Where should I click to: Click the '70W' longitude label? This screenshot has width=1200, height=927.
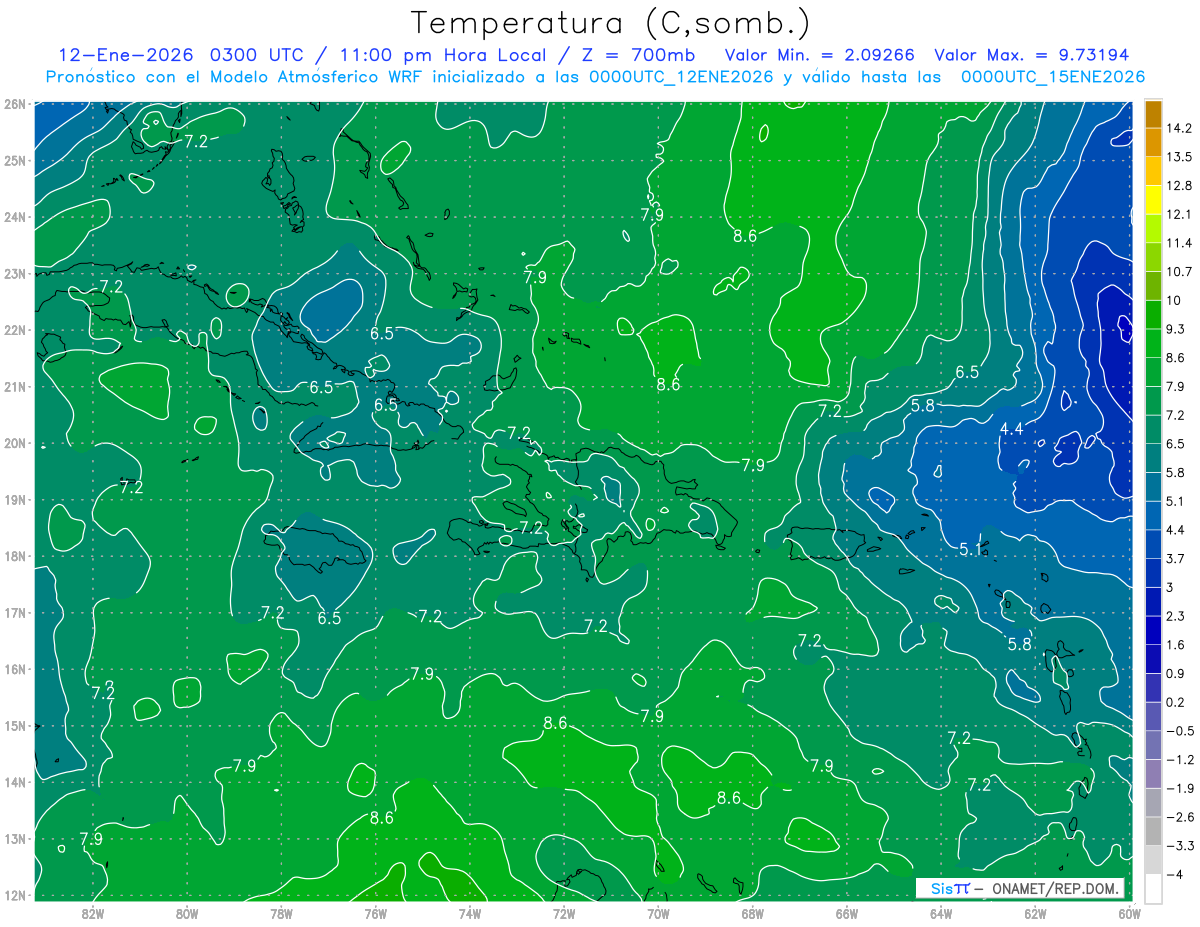(x=658, y=912)
